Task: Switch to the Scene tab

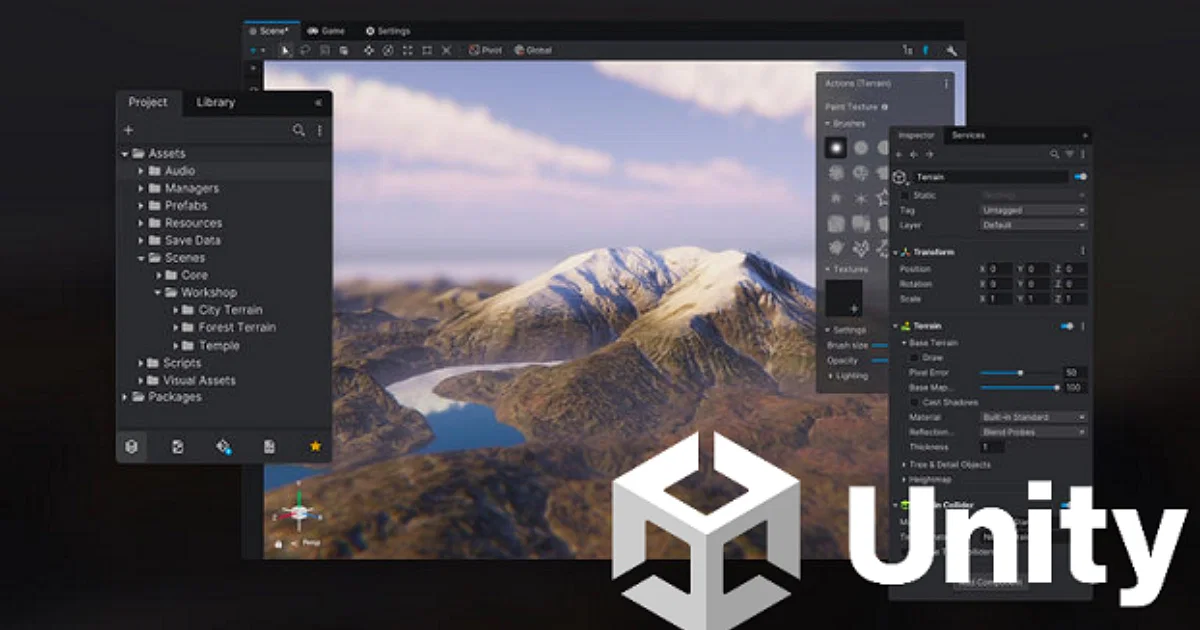Action: click(271, 31)
